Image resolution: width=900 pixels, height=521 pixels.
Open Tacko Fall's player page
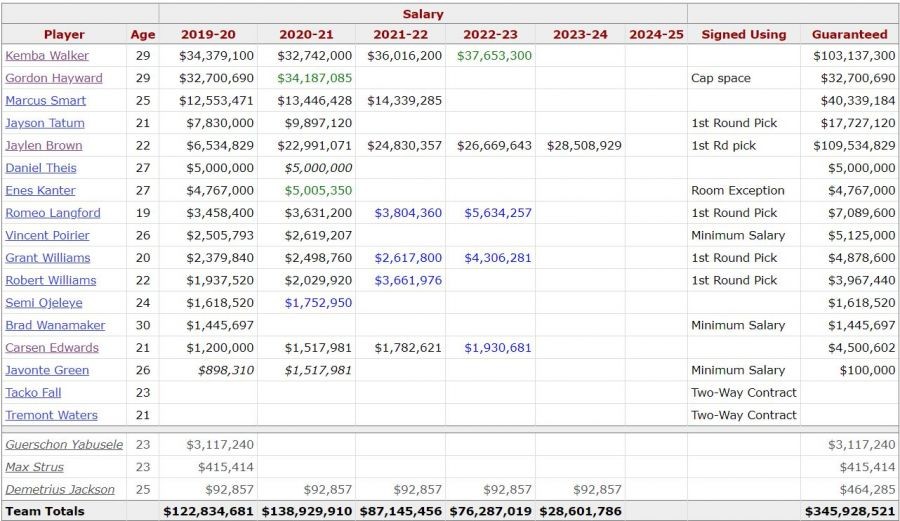pos(34,393)
